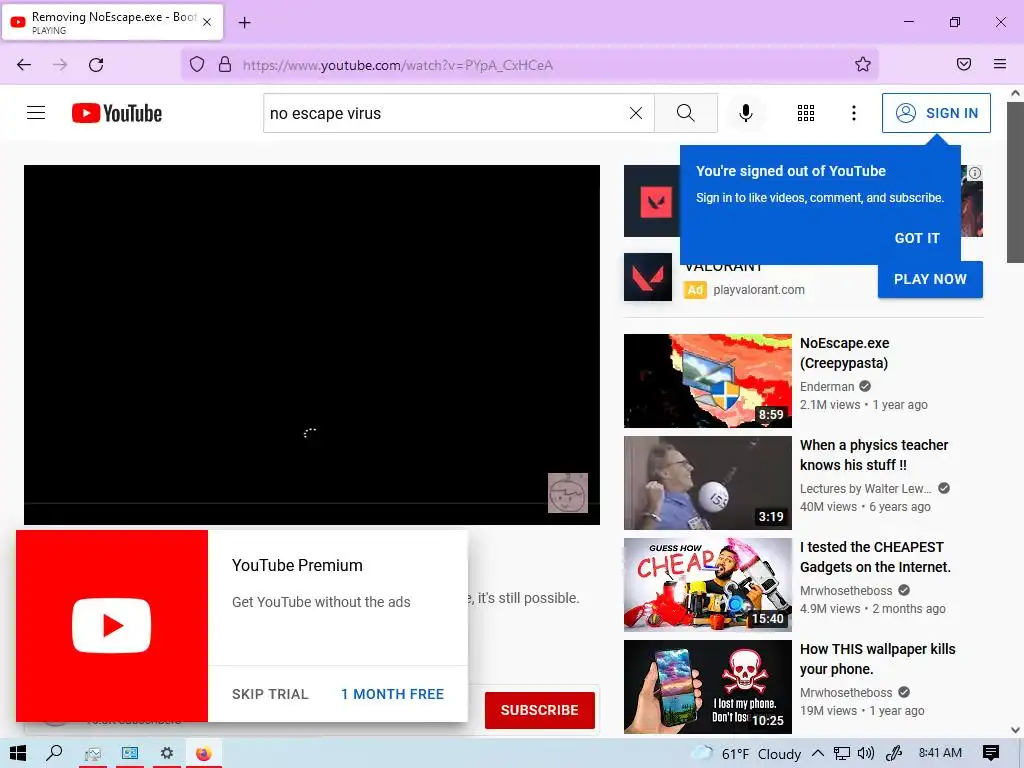Reload the page with refresh icon
This screenshot has height=768, width=1024.
click(x=96, y=65)
